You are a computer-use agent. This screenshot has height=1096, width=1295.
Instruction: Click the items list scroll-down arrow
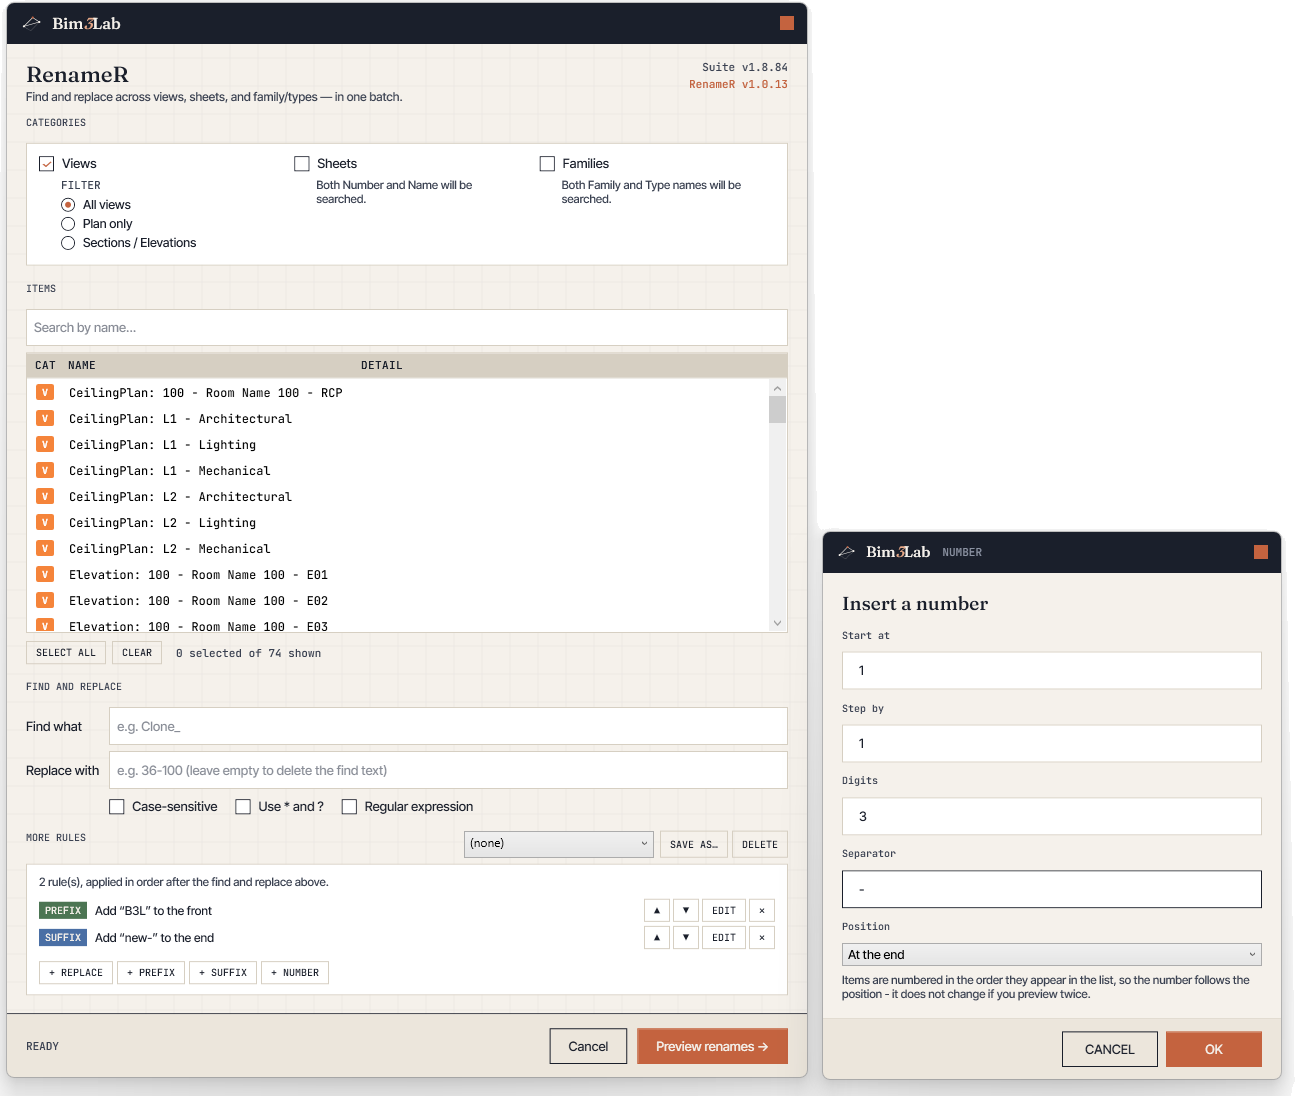pos(777,623)
